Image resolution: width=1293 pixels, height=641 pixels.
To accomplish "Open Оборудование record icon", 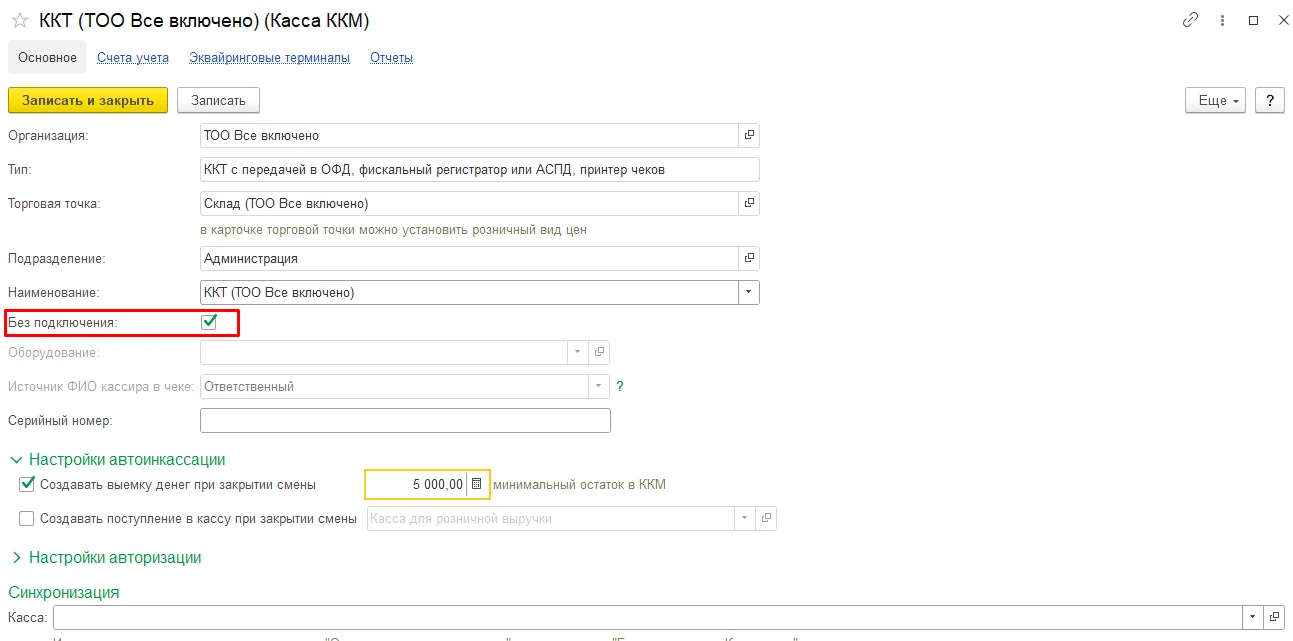I will [x=599, y=352].
